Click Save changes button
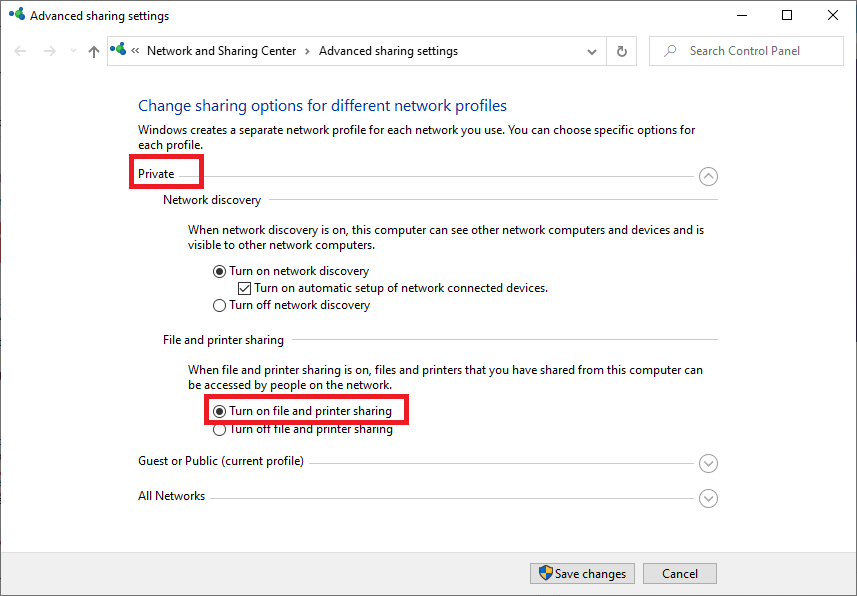The width and height of the screenshot is (857, 596). 582,574
